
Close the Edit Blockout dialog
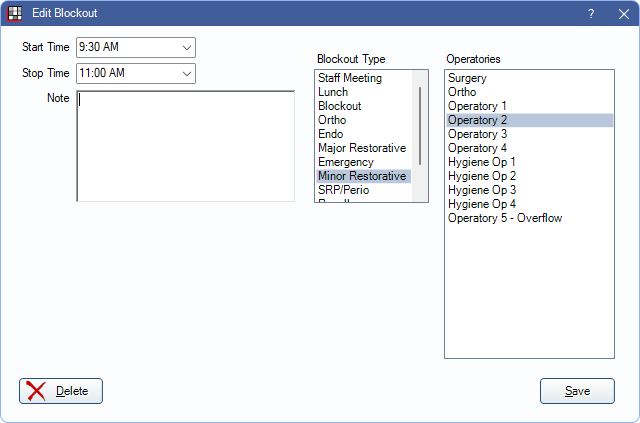pyautogui.click(x=621, y=14)
